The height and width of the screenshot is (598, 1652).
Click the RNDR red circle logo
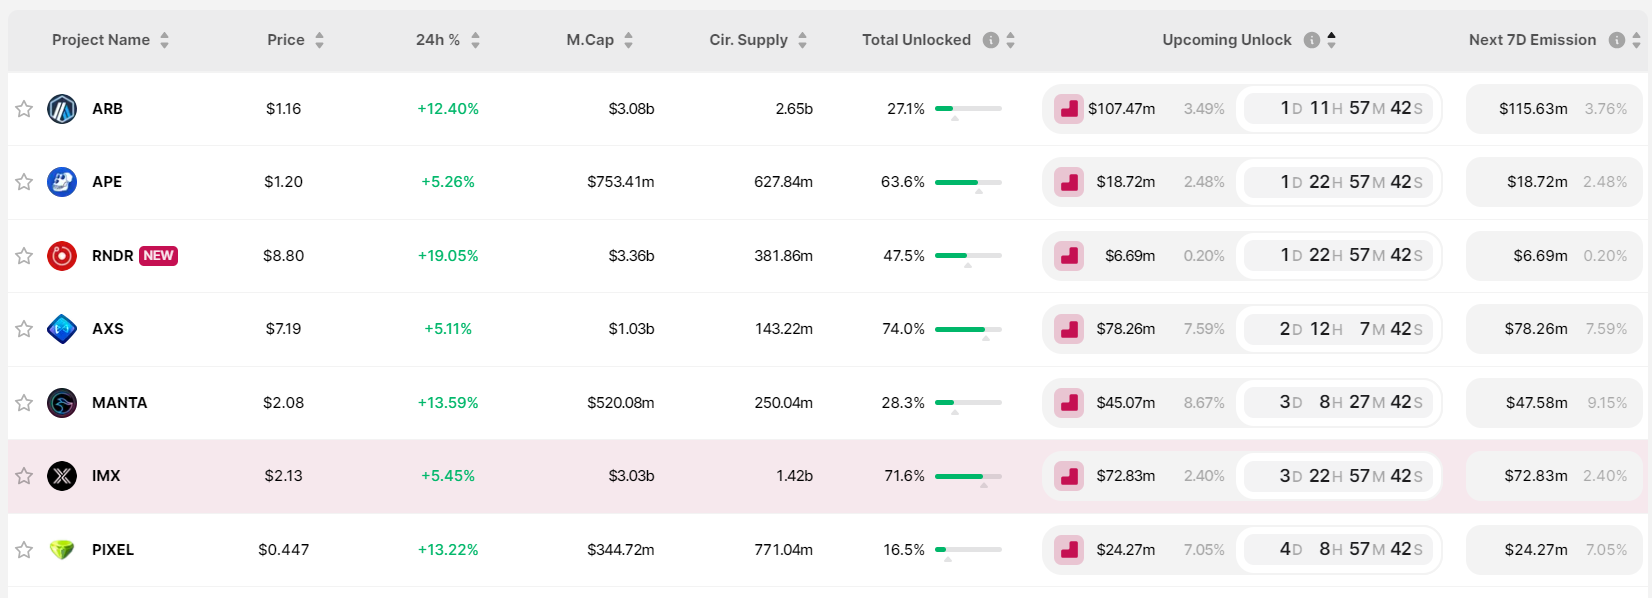tap(62, 256)
